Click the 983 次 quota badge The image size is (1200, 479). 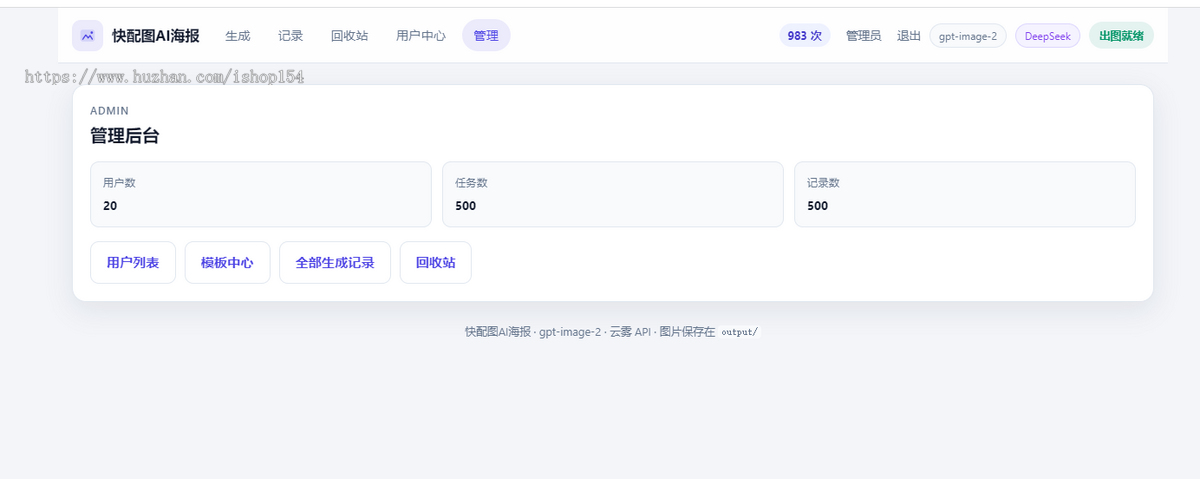(x=805, y=36)
